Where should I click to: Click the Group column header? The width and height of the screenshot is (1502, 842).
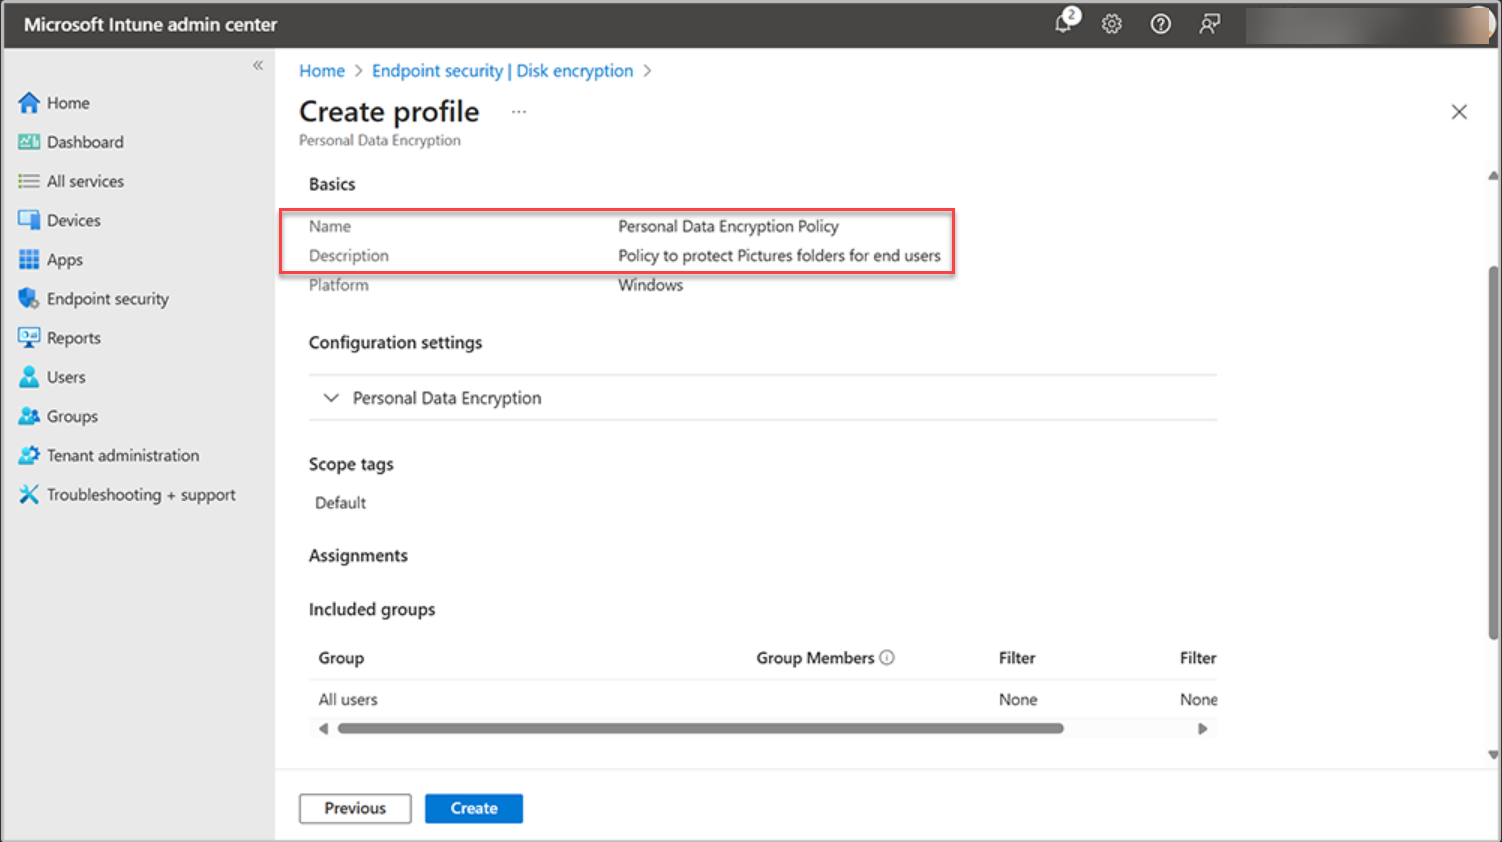coord(341,658)
